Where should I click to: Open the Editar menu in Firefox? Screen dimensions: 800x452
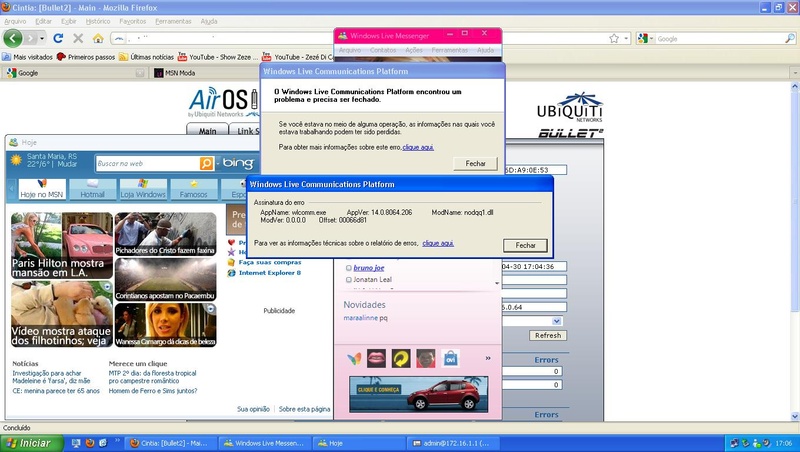[43, 21]
